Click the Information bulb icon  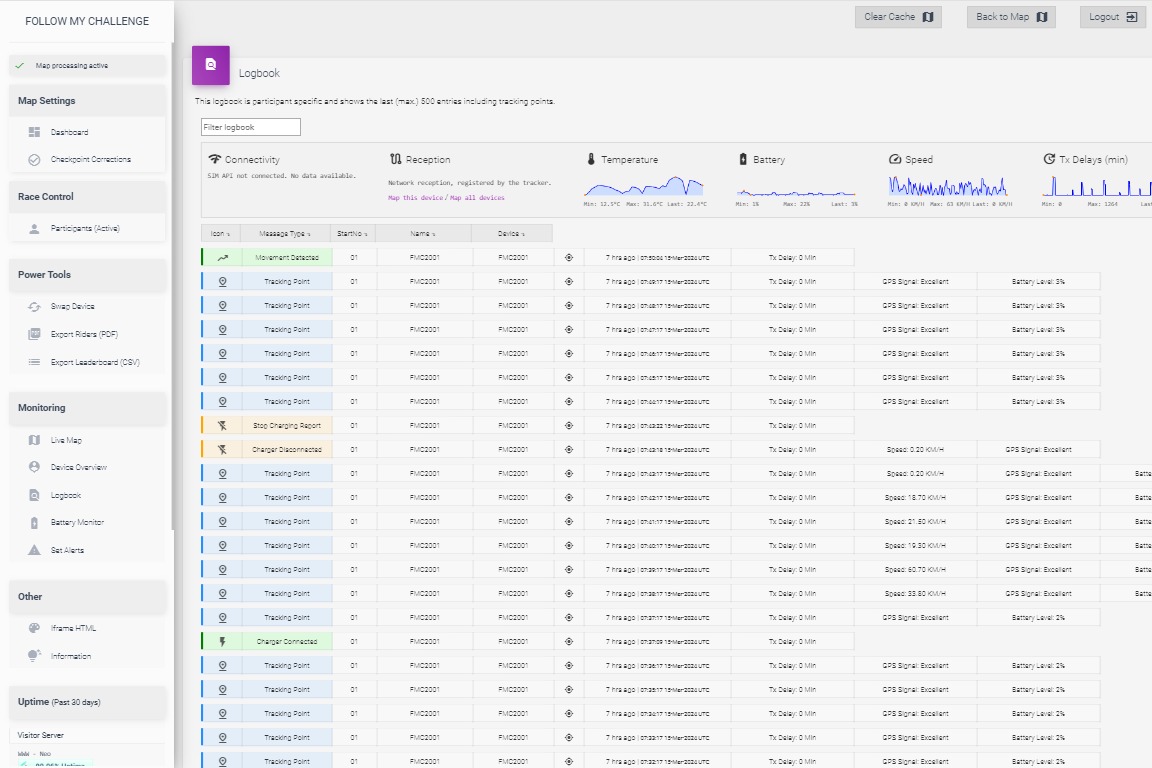(34, 656)
